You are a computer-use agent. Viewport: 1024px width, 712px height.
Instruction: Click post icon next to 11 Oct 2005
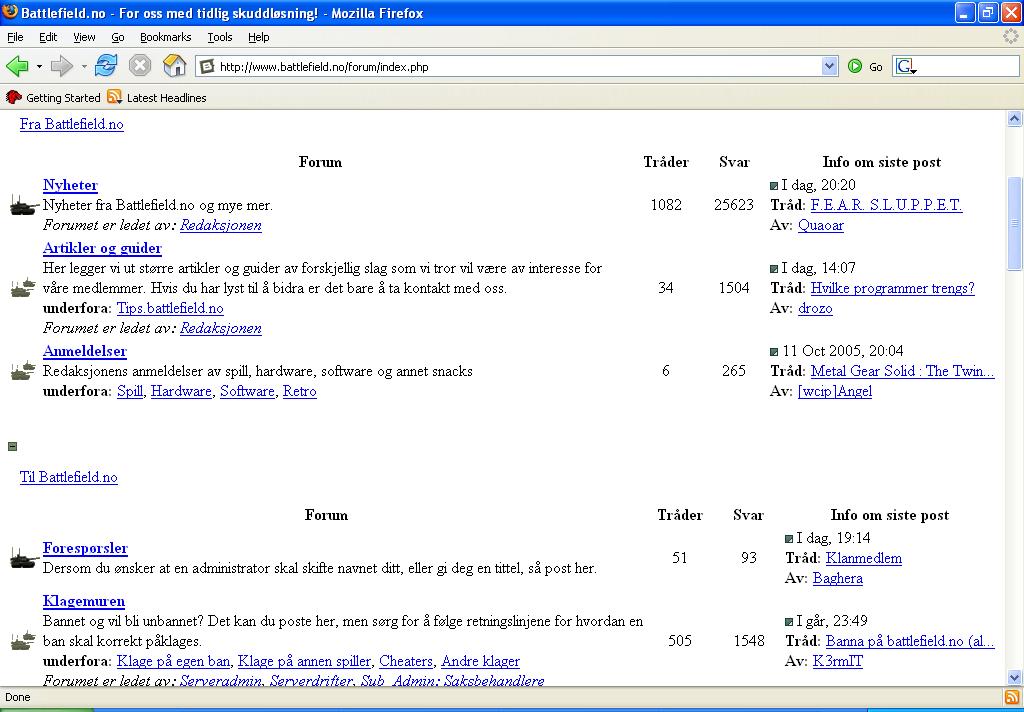(x=775, y=351)
